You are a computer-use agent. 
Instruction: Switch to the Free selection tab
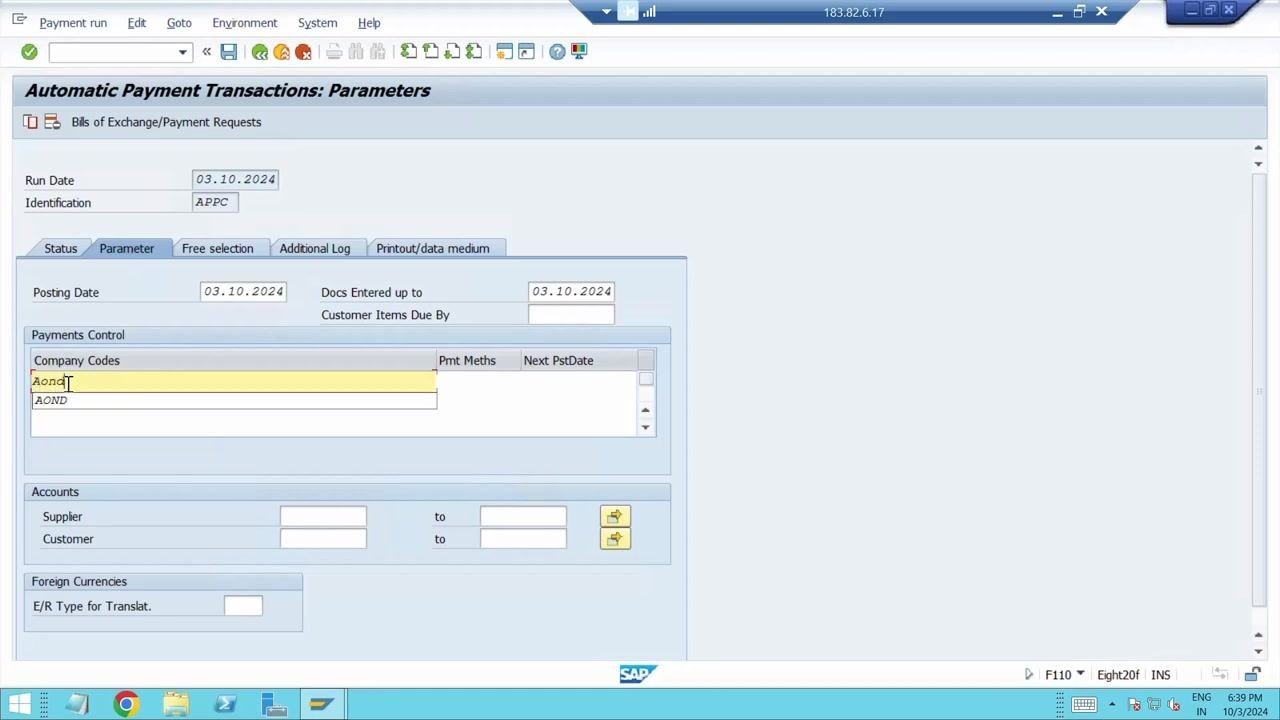point(218,248)
